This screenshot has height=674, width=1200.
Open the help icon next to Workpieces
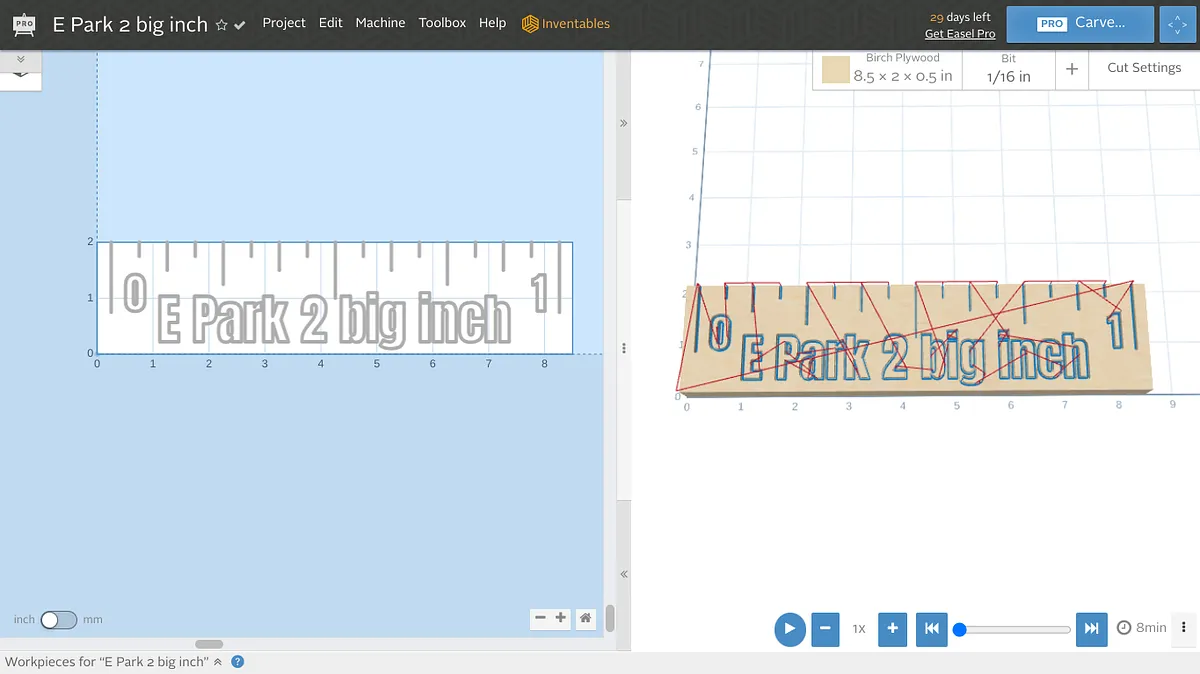238,662
